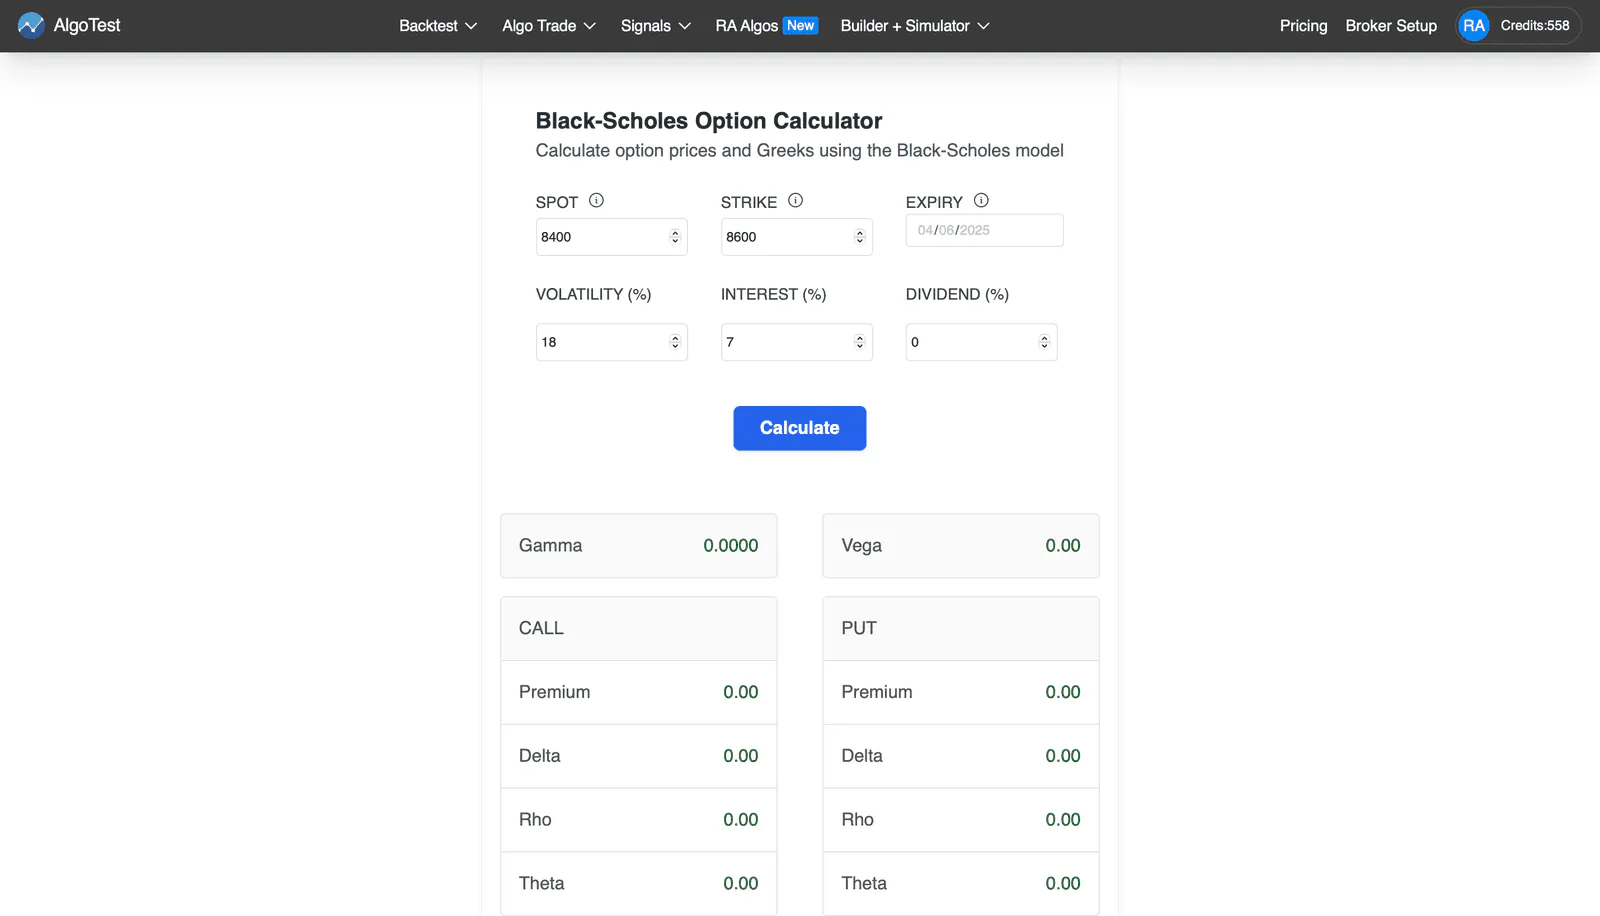
Task: Expand the Algo Trade dropdown menu
Action: pyautogui.click(x=549, y=26)
